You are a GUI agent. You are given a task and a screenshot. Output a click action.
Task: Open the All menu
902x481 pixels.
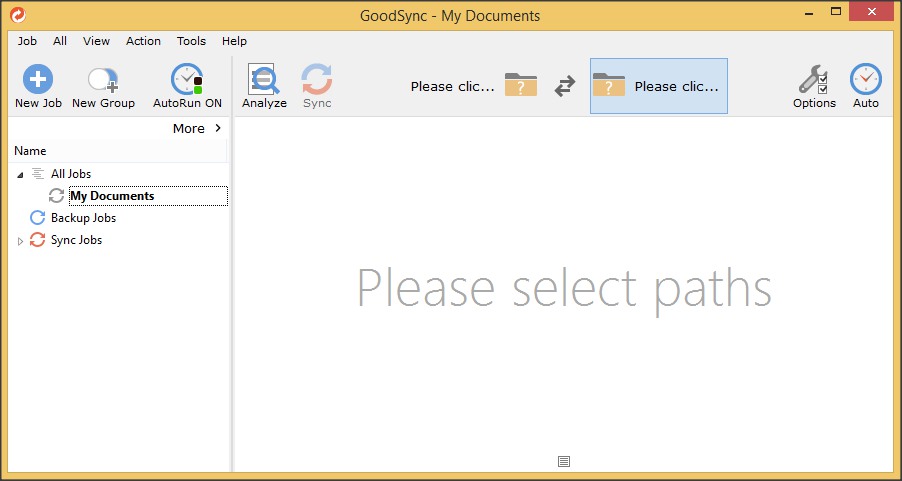[x=60, y=41]
